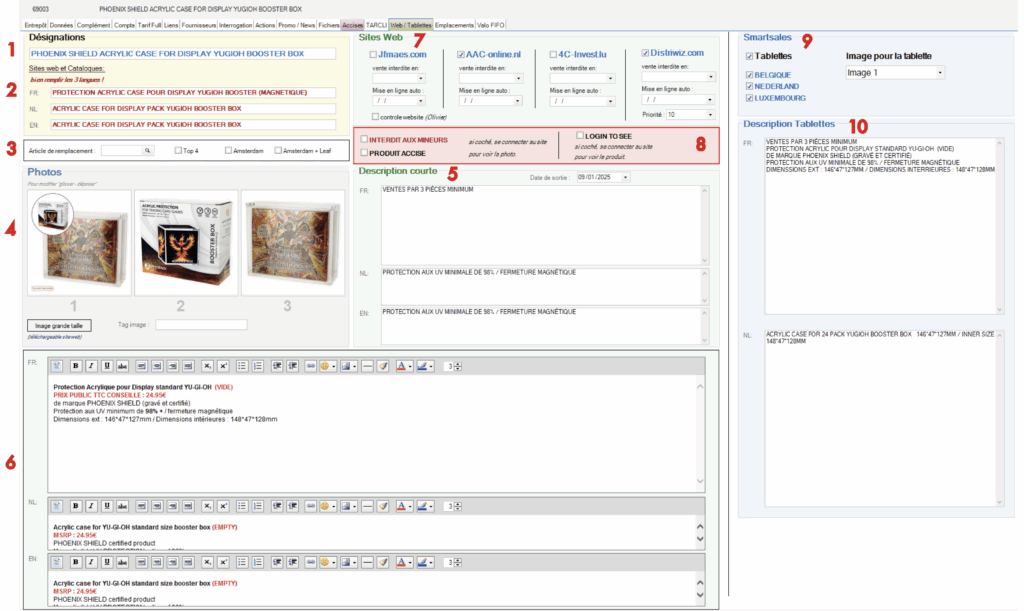Check the INTERDIT AUX MINEURS box

365,140
